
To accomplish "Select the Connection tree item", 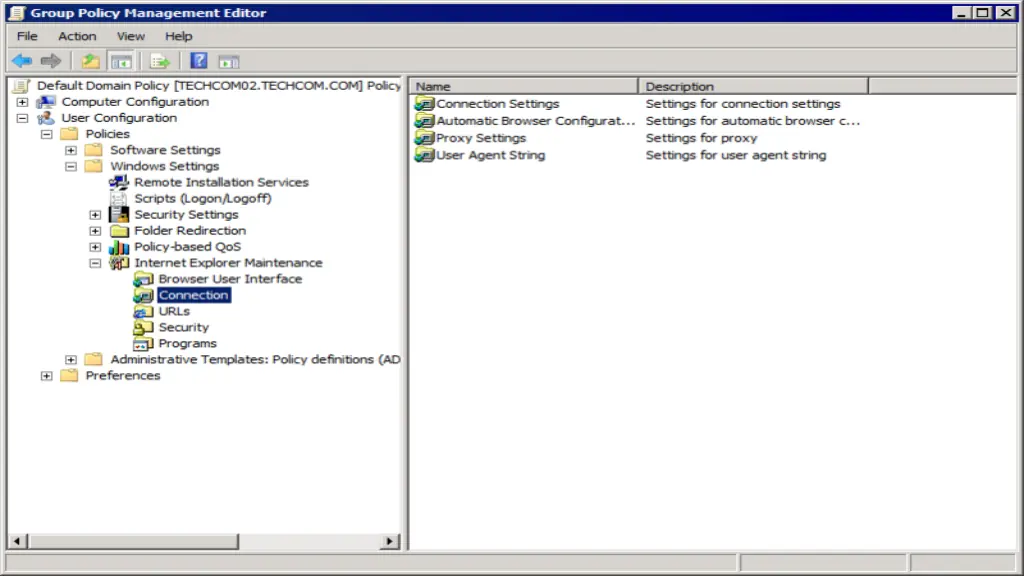I will 194,295.
